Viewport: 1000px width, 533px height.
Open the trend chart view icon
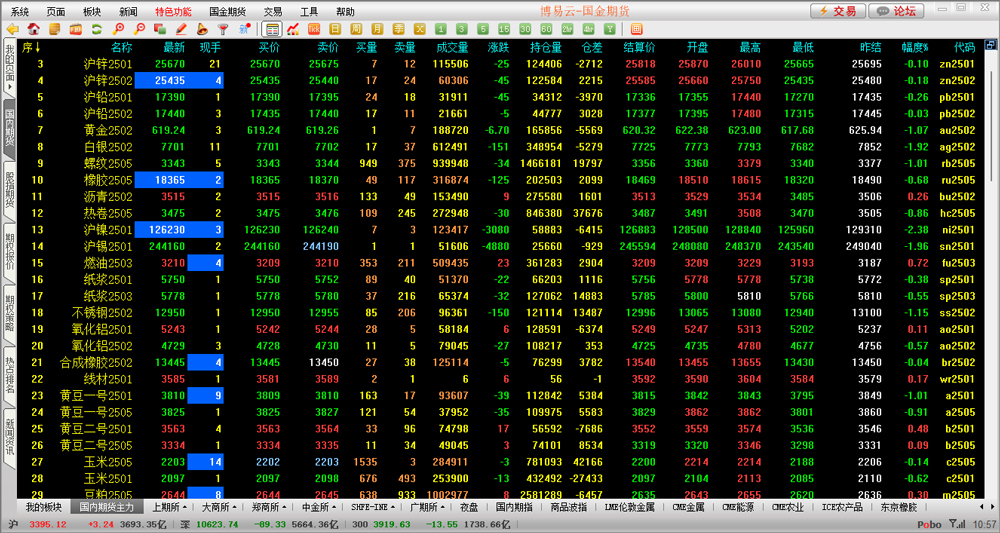(x=293, y=29)
